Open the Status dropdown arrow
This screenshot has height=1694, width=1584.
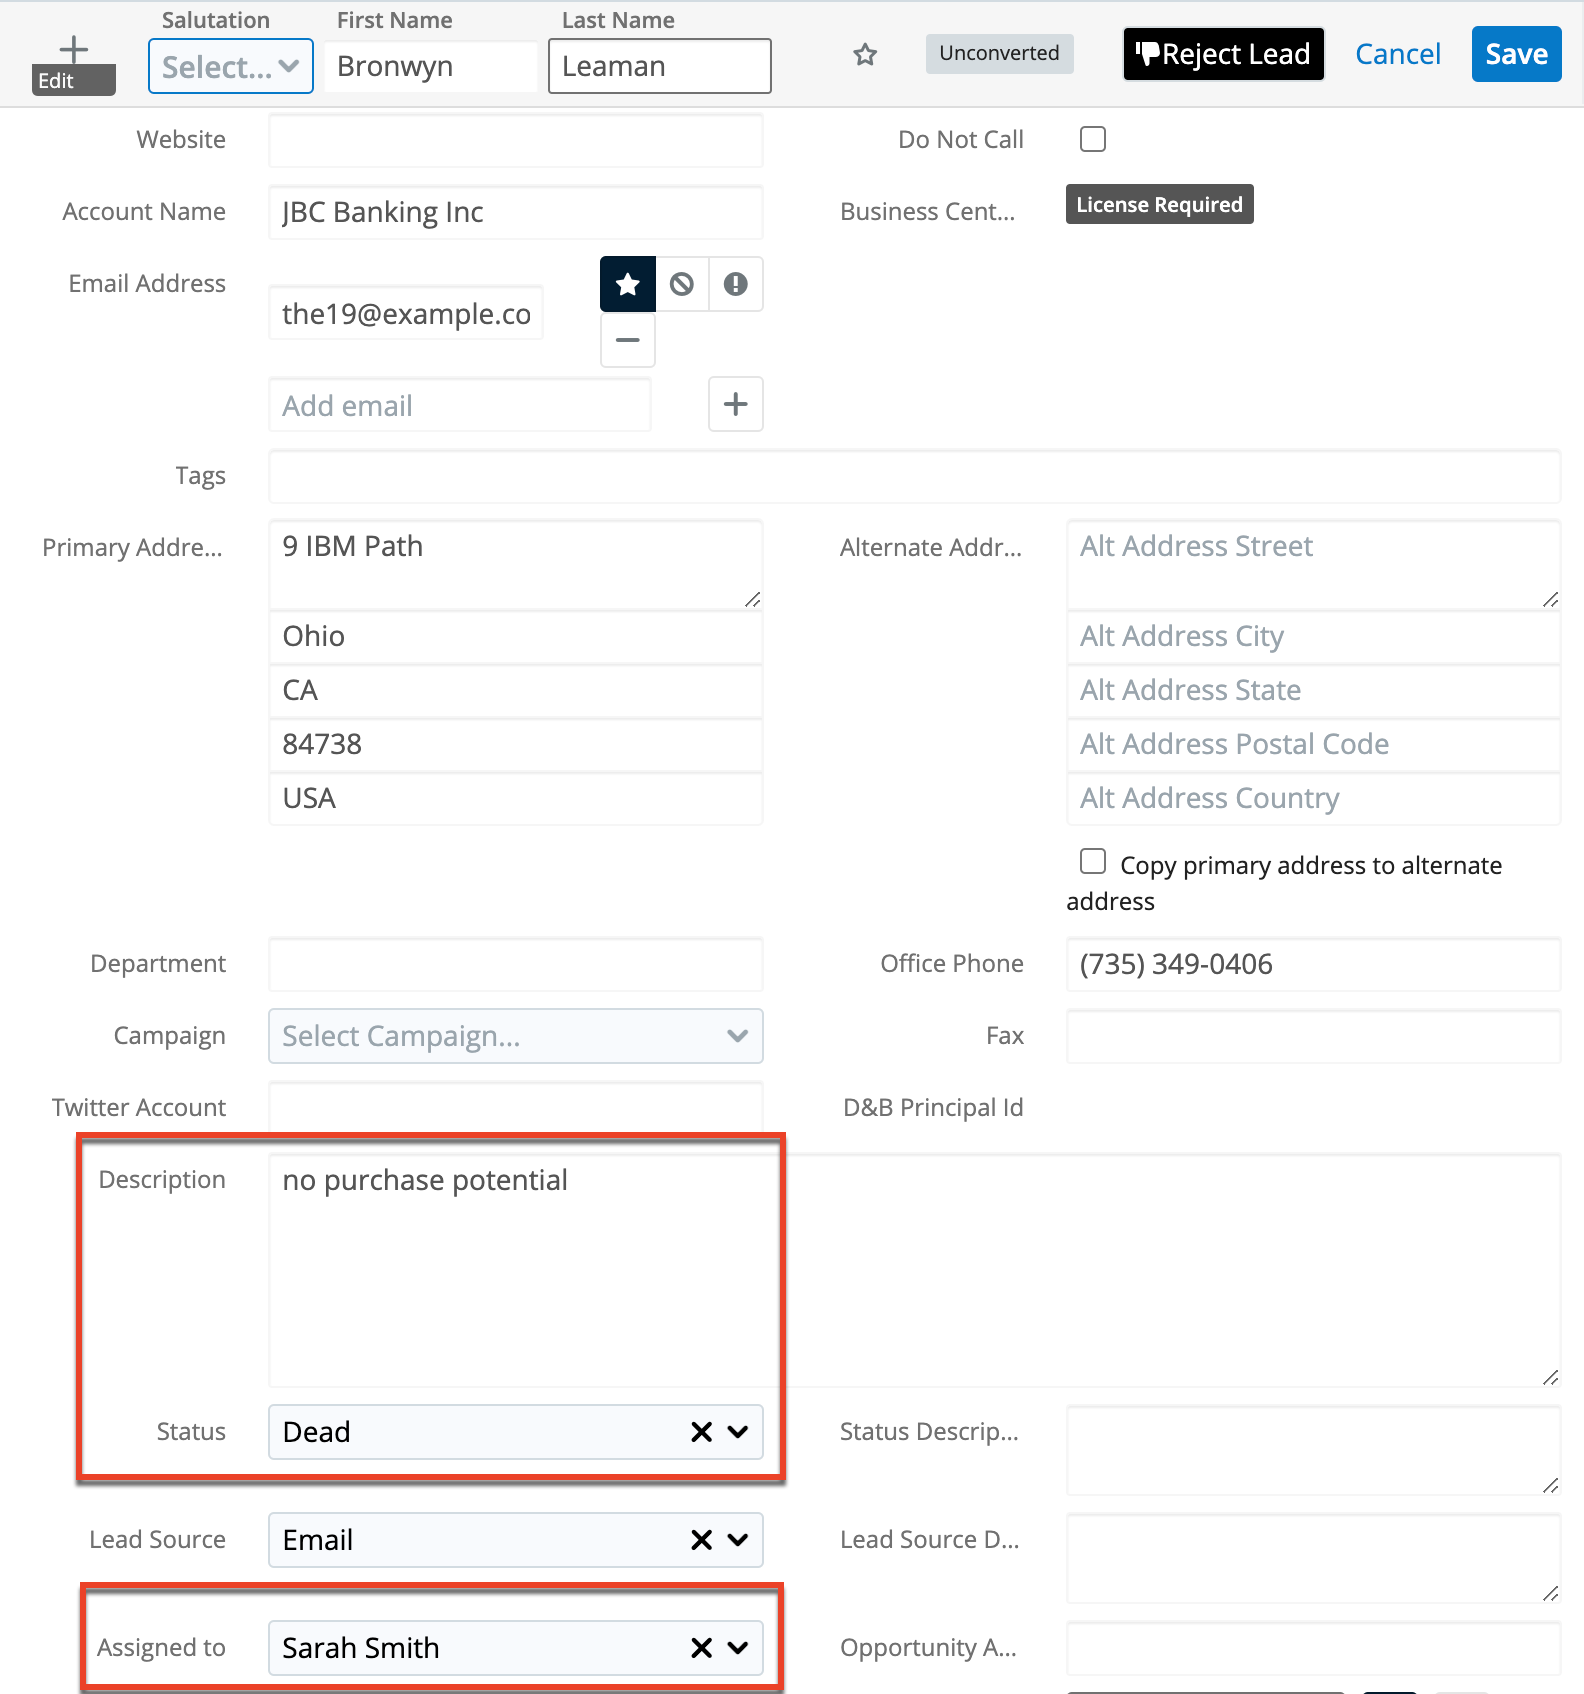coord(738,1432)
